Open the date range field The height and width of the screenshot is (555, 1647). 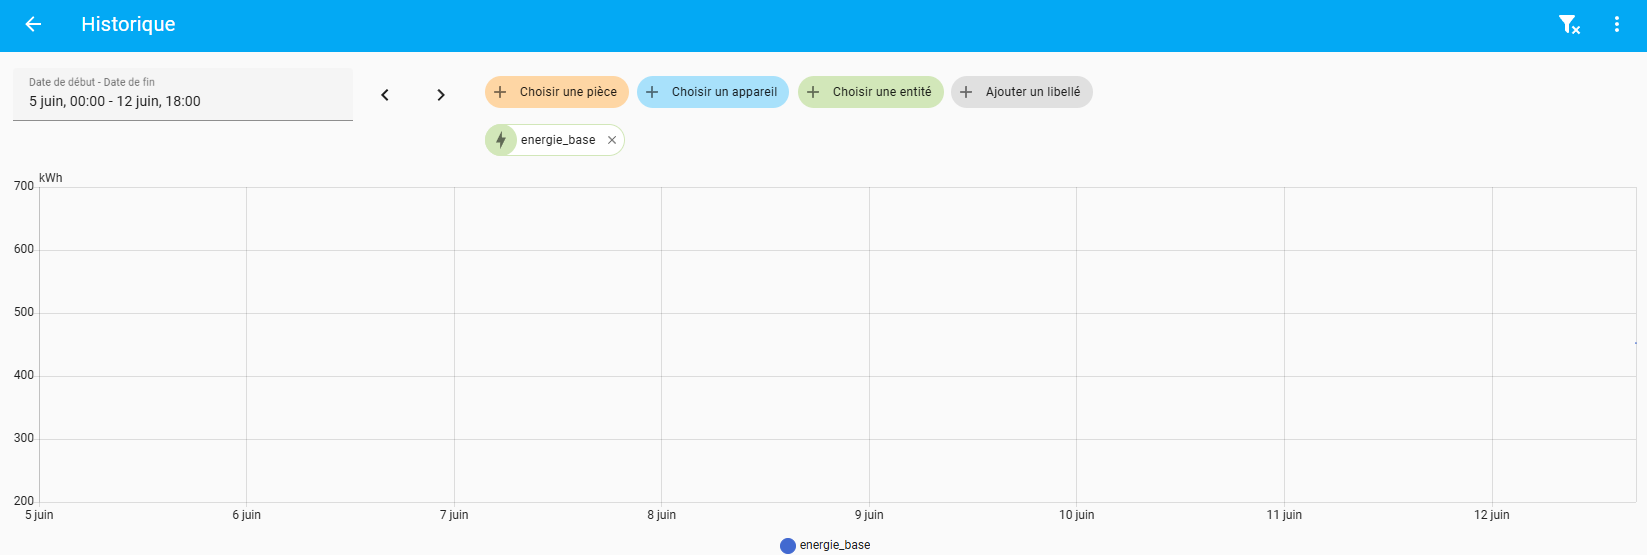pos(183,94)
